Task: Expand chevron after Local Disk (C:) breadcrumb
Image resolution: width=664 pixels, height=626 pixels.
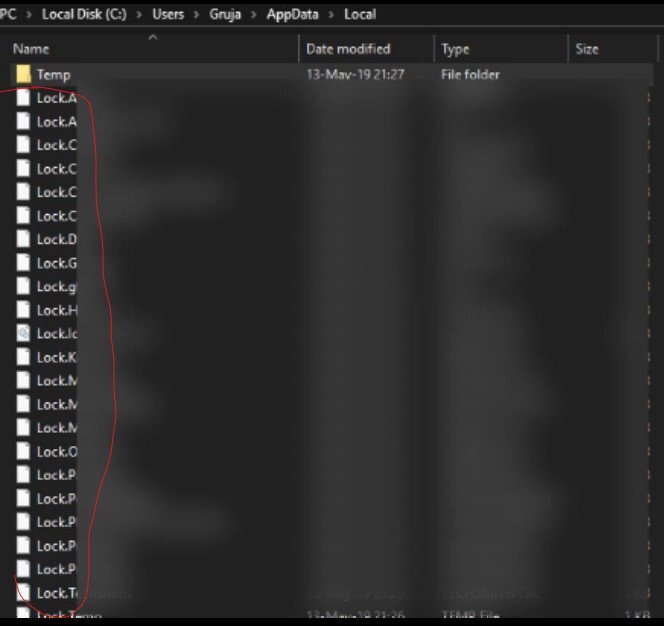Action: (x=141, y=15)
